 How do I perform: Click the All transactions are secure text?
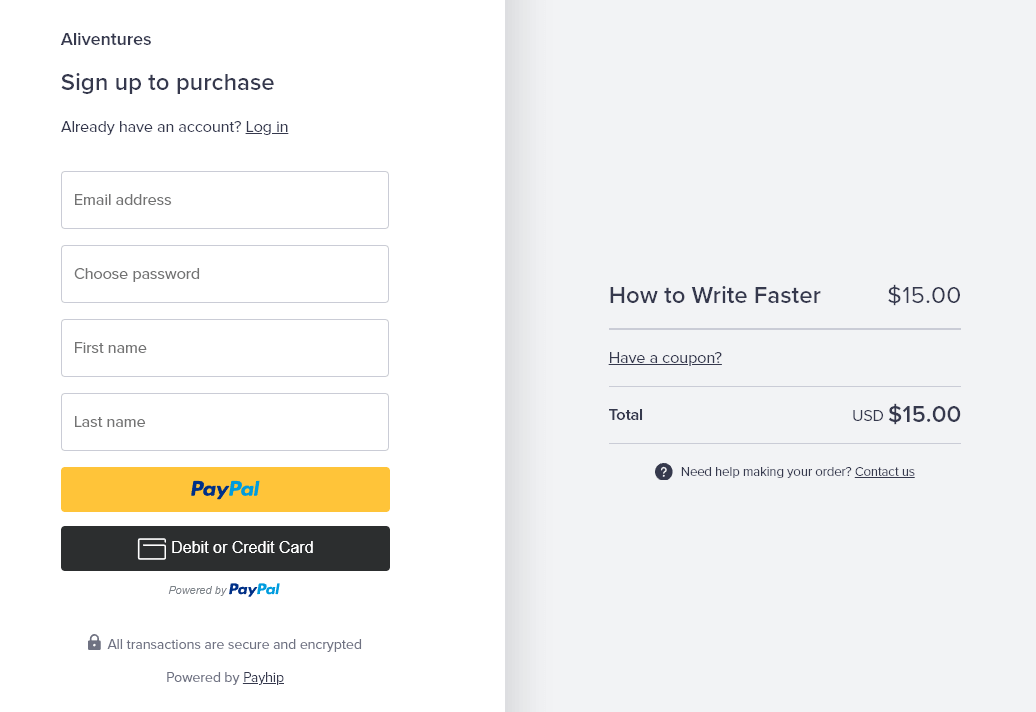235,645
